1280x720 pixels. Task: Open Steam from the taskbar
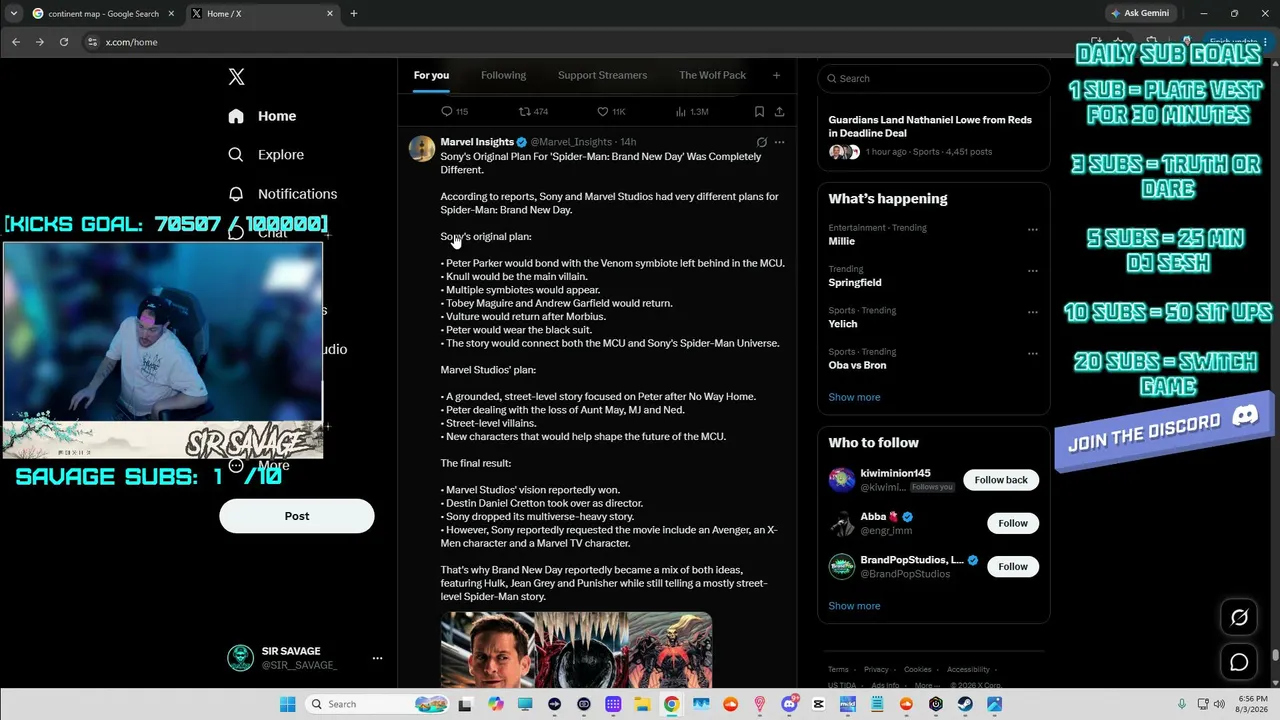click(965, 704)
